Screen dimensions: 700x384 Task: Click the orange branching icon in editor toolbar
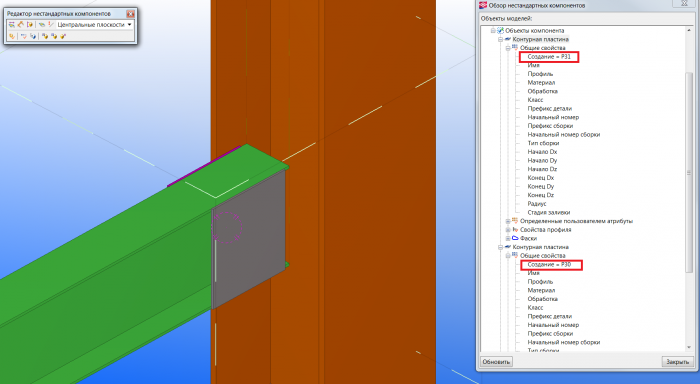[21, 24]
